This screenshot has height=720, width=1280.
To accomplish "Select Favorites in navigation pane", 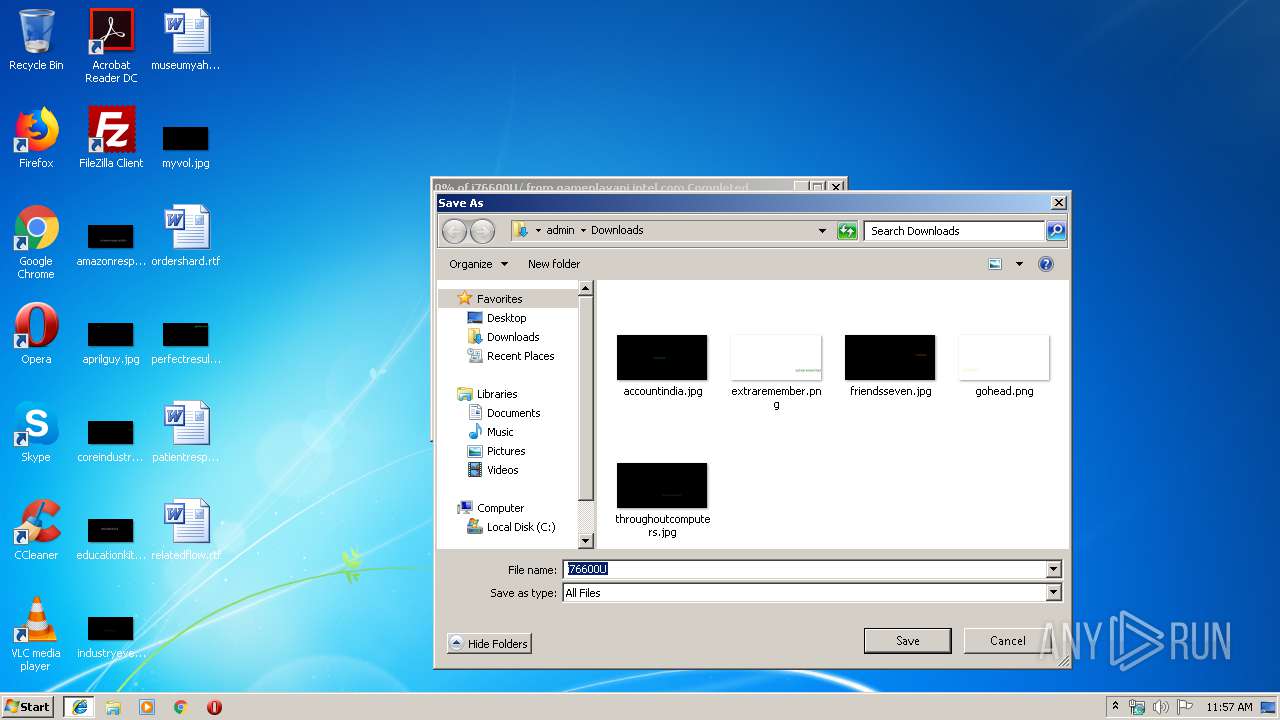I will click(x=499, y=299).
